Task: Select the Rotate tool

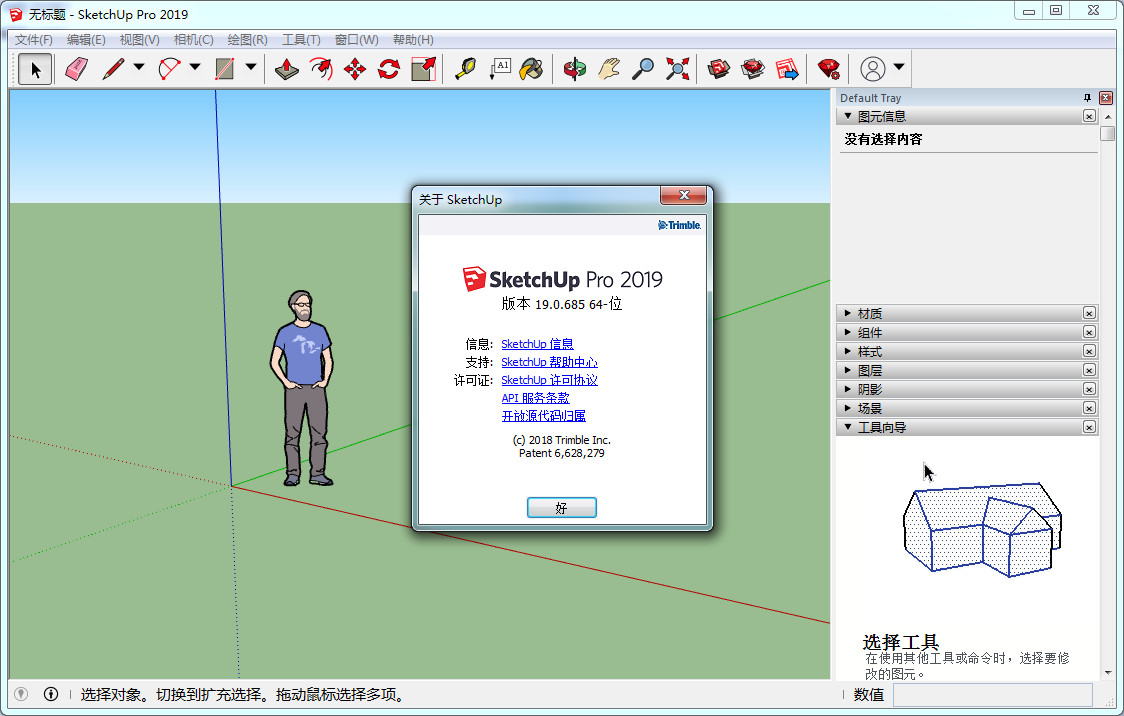Action: (x=389, y=69)
